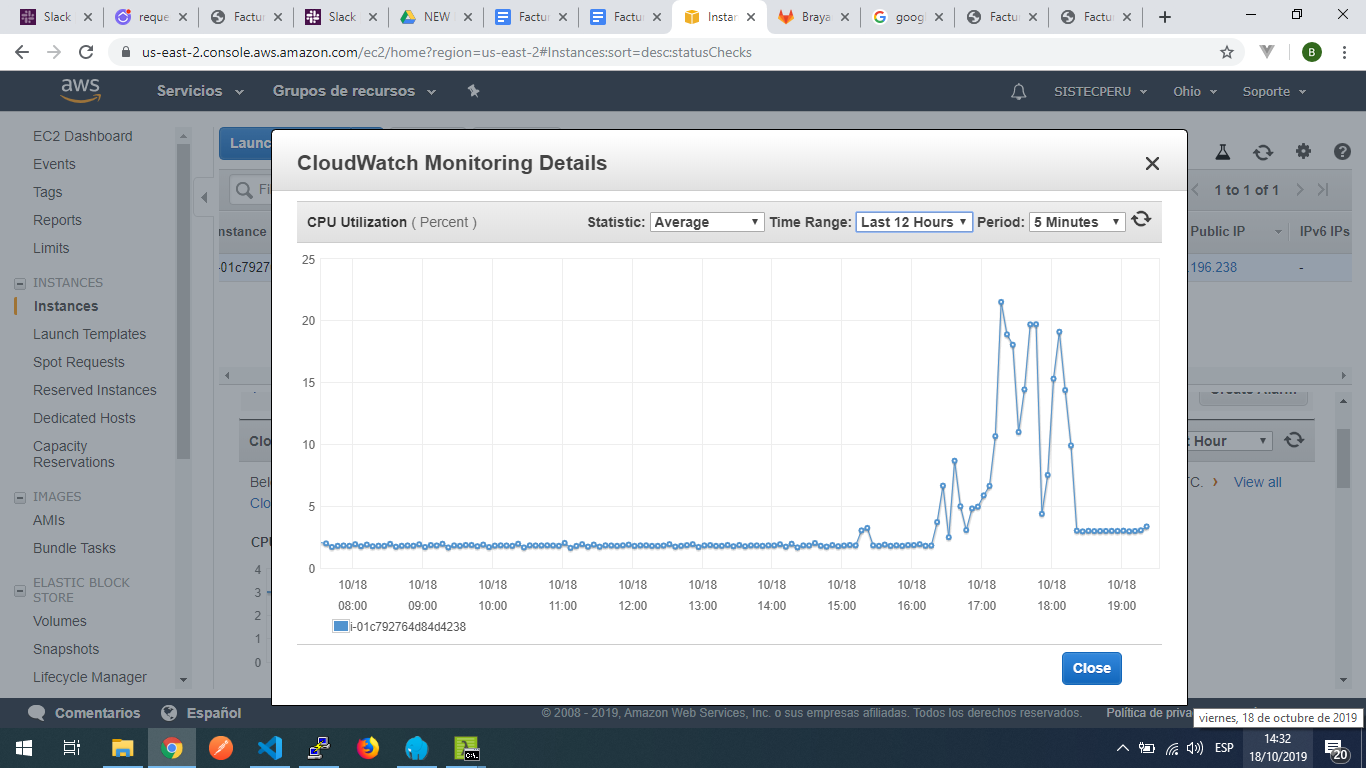This screenshot has height=768, width=1366.
Task: Open Spot Requests in the sidebar
Action: point(79,362)
